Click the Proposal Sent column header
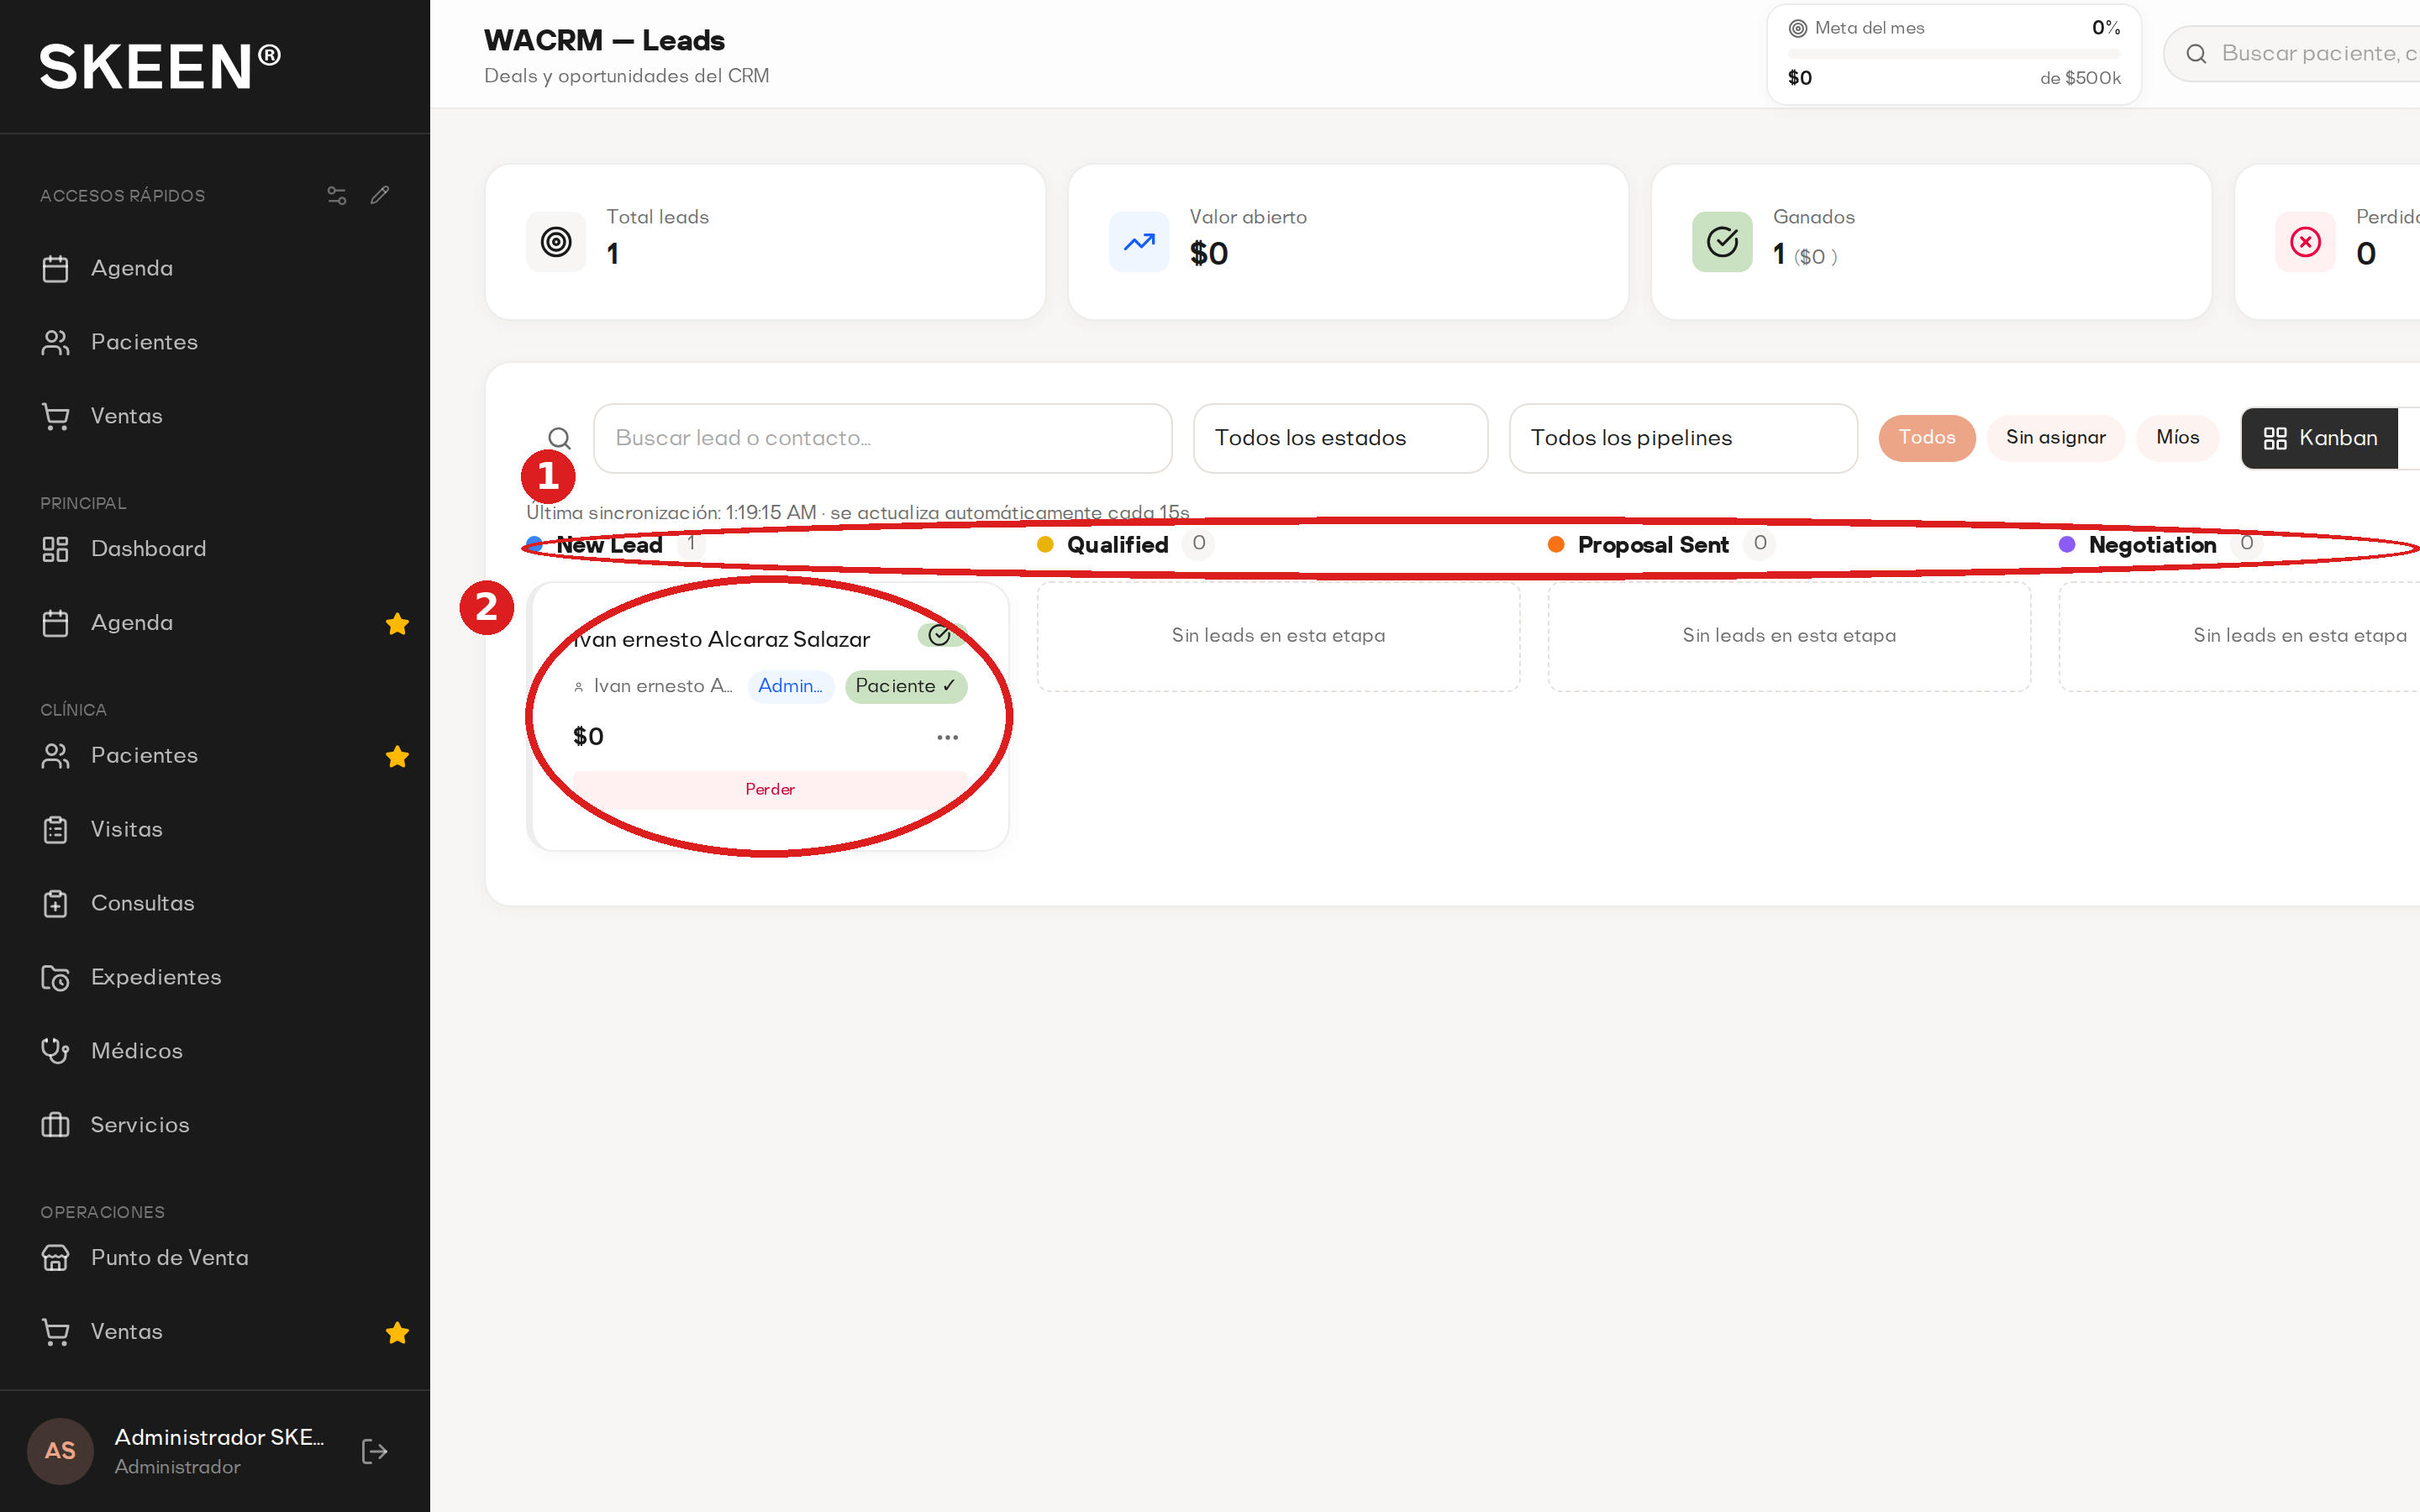 [x=1653, y=545]
